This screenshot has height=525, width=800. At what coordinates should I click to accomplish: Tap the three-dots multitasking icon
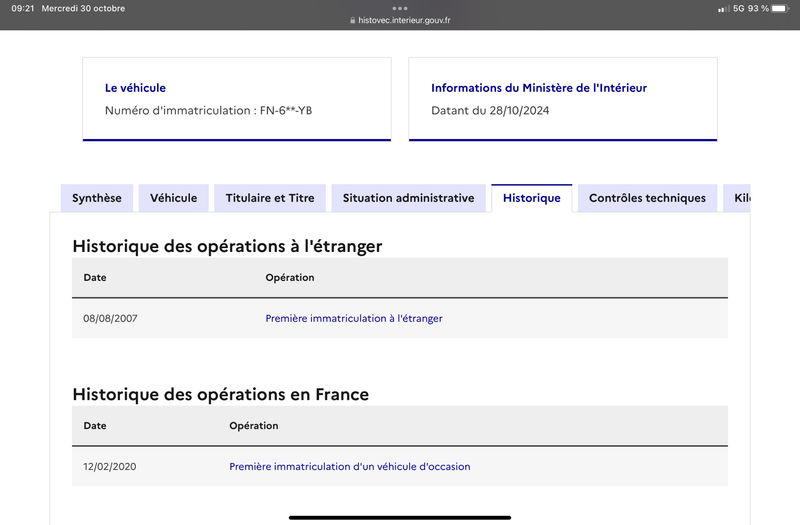pos(400,8)
